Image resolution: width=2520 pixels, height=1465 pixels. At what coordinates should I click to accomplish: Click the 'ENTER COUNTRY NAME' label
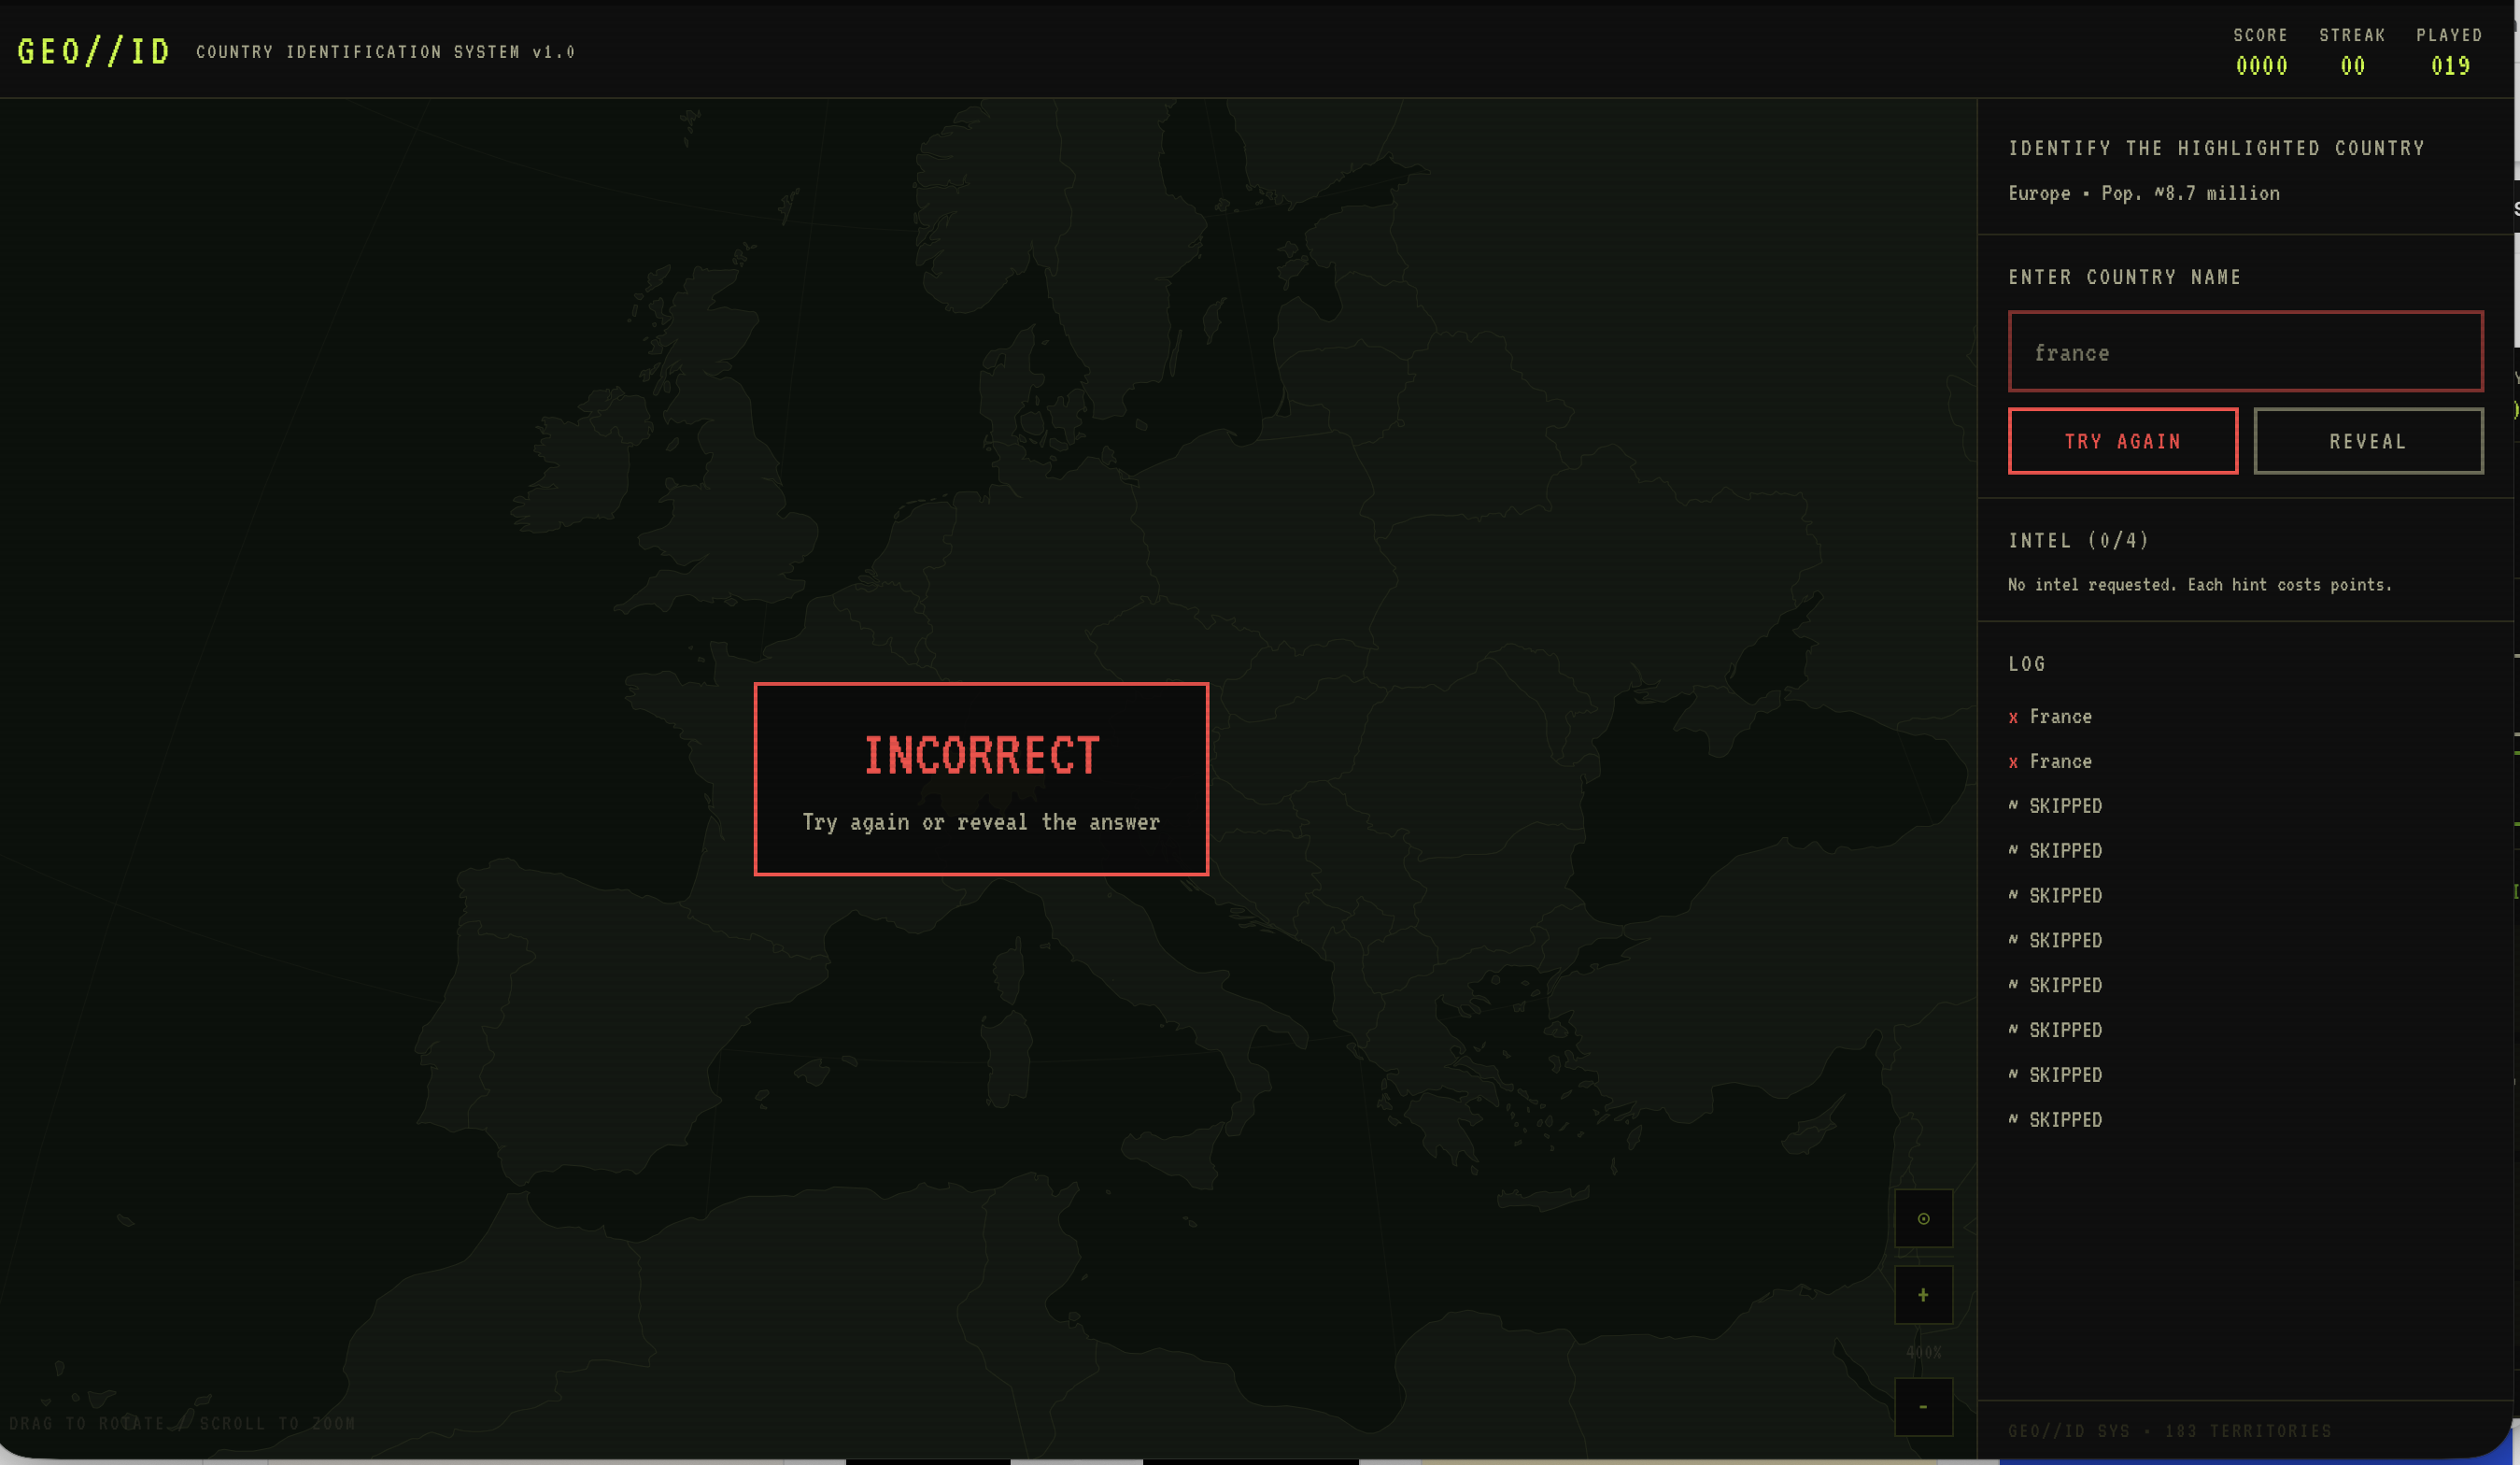(2124, 277)
